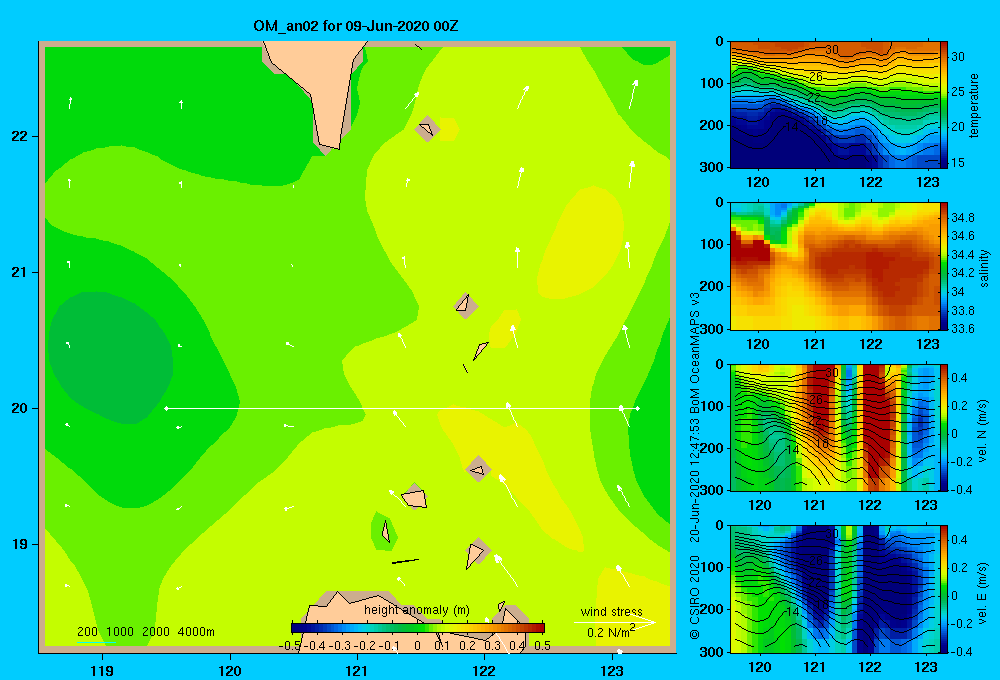Click the main map latitude label 20

[21, 408]
